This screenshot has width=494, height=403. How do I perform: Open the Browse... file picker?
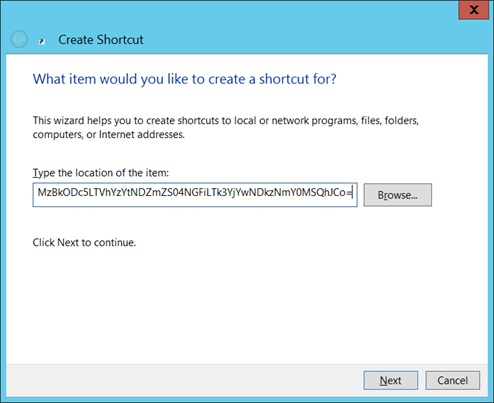[x=398, y=195]
